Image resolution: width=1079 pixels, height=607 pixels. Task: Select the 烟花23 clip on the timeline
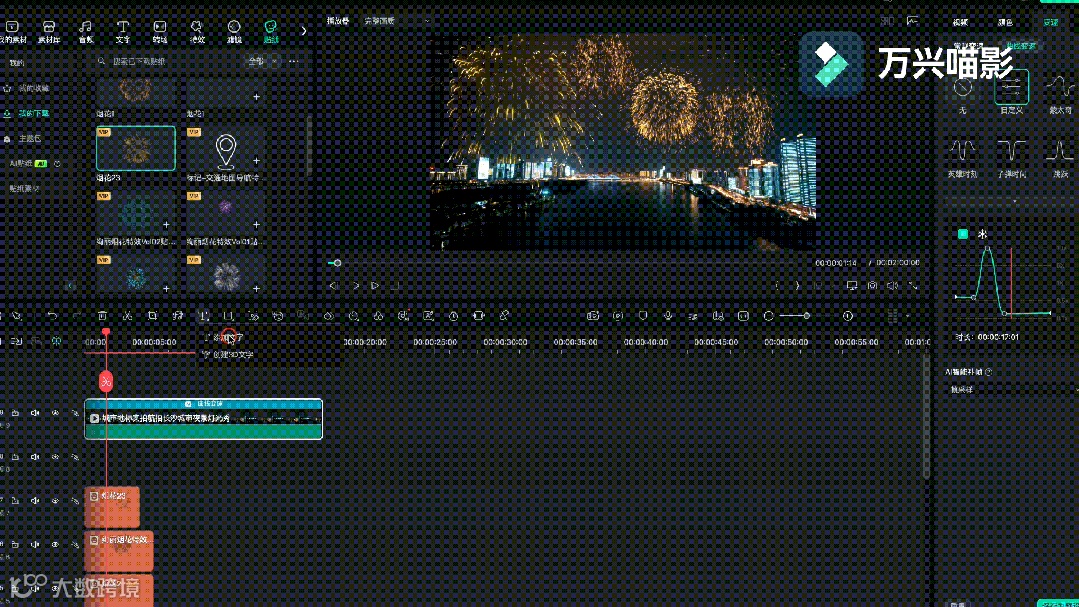point(112,507)
